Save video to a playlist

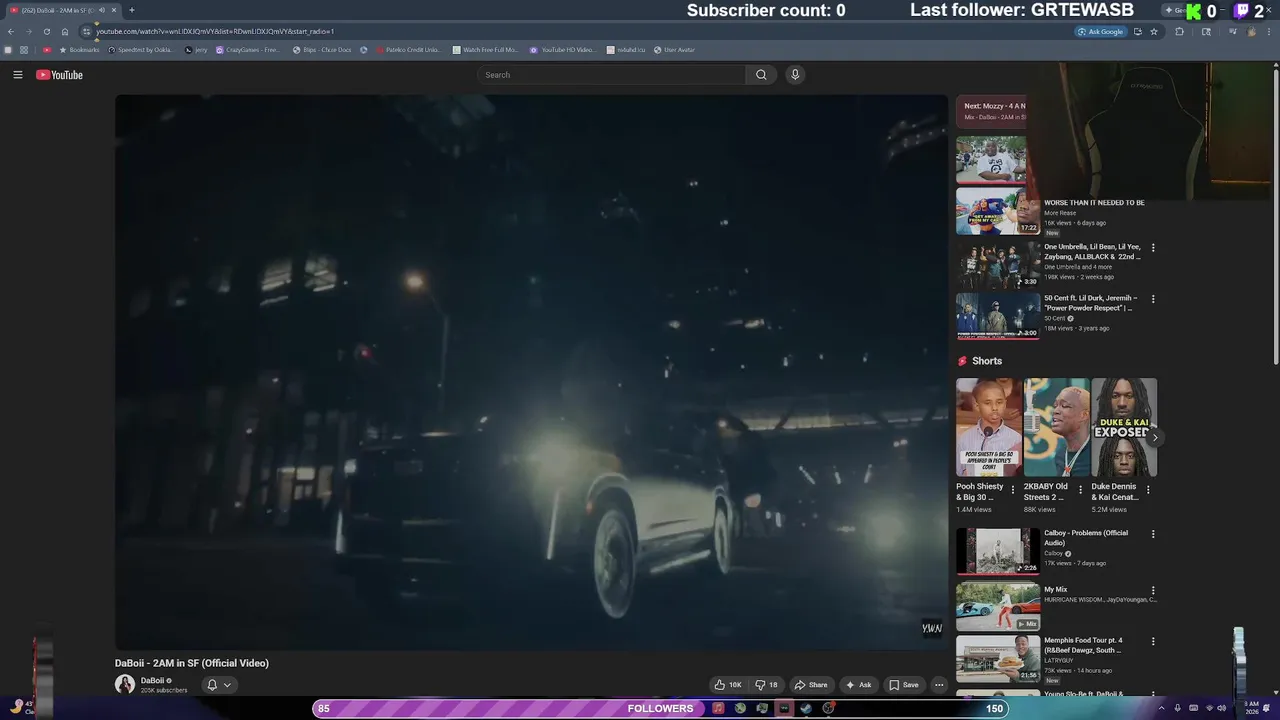pos(904,685)
